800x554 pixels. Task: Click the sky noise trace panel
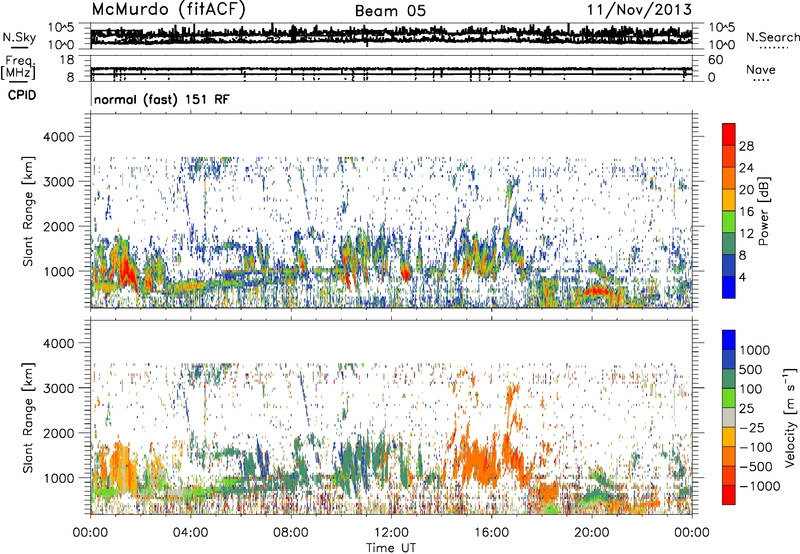[x=391, y=36]
